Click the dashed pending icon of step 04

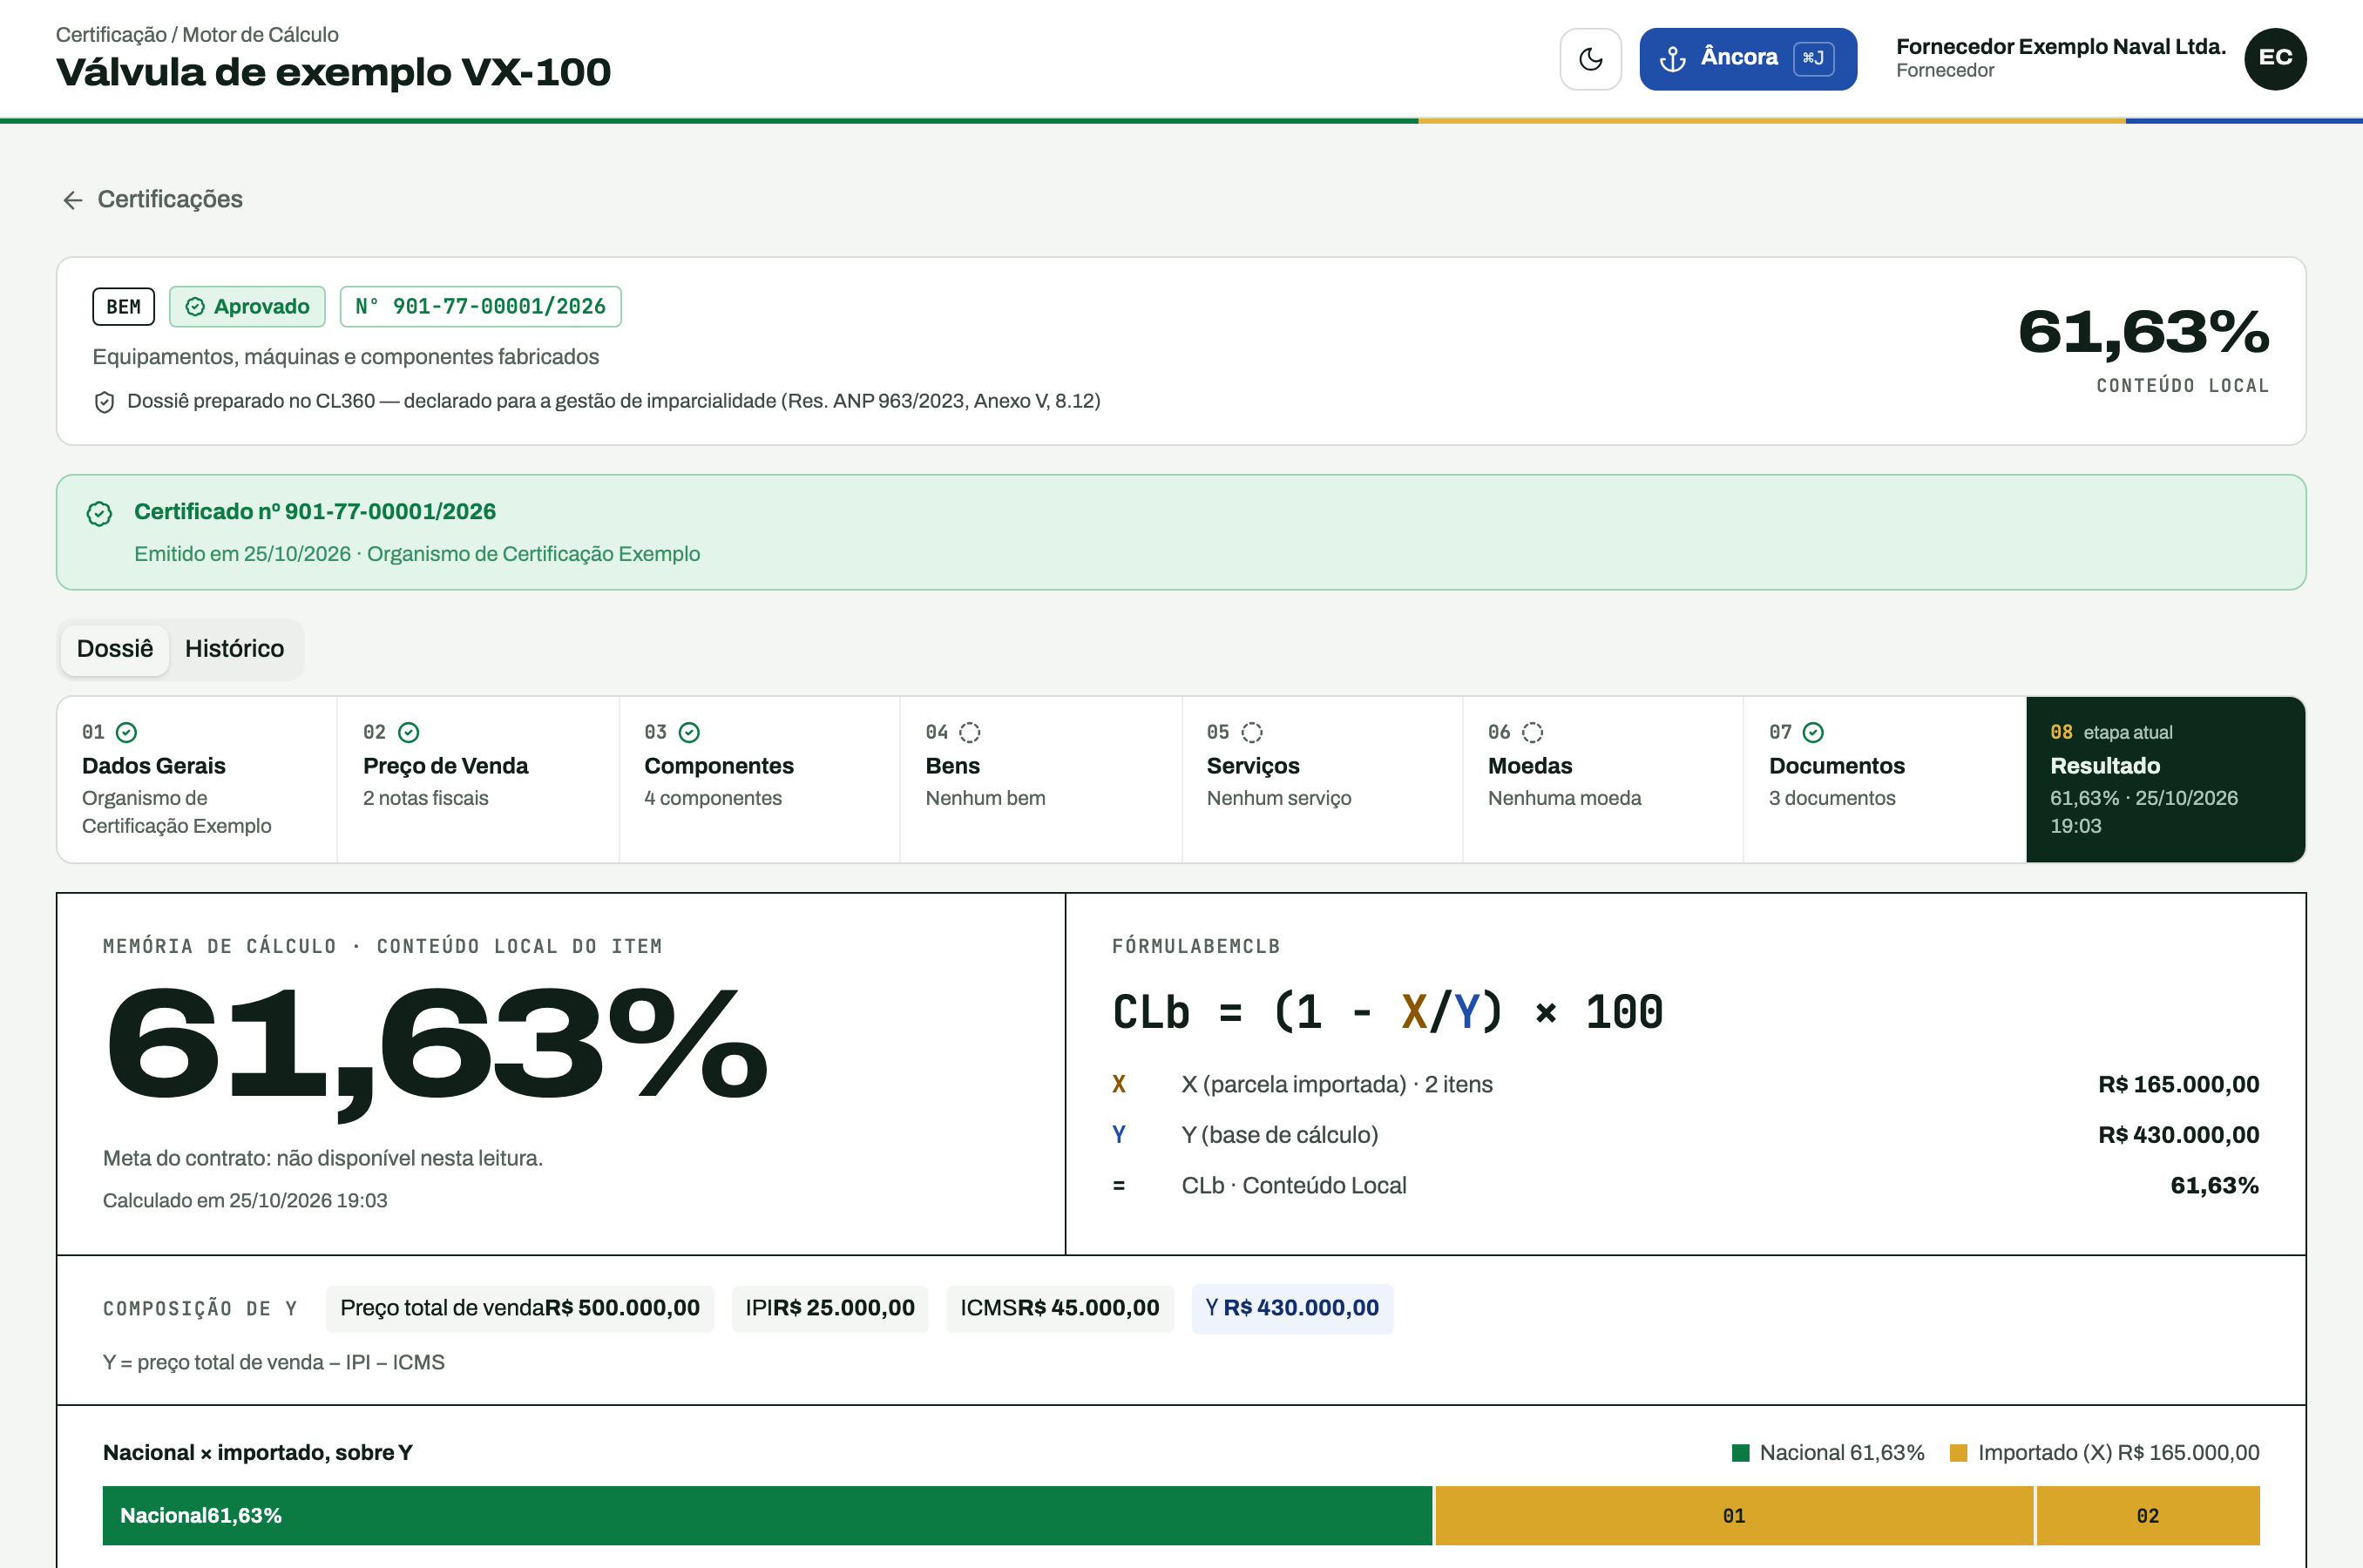[970, 732]
